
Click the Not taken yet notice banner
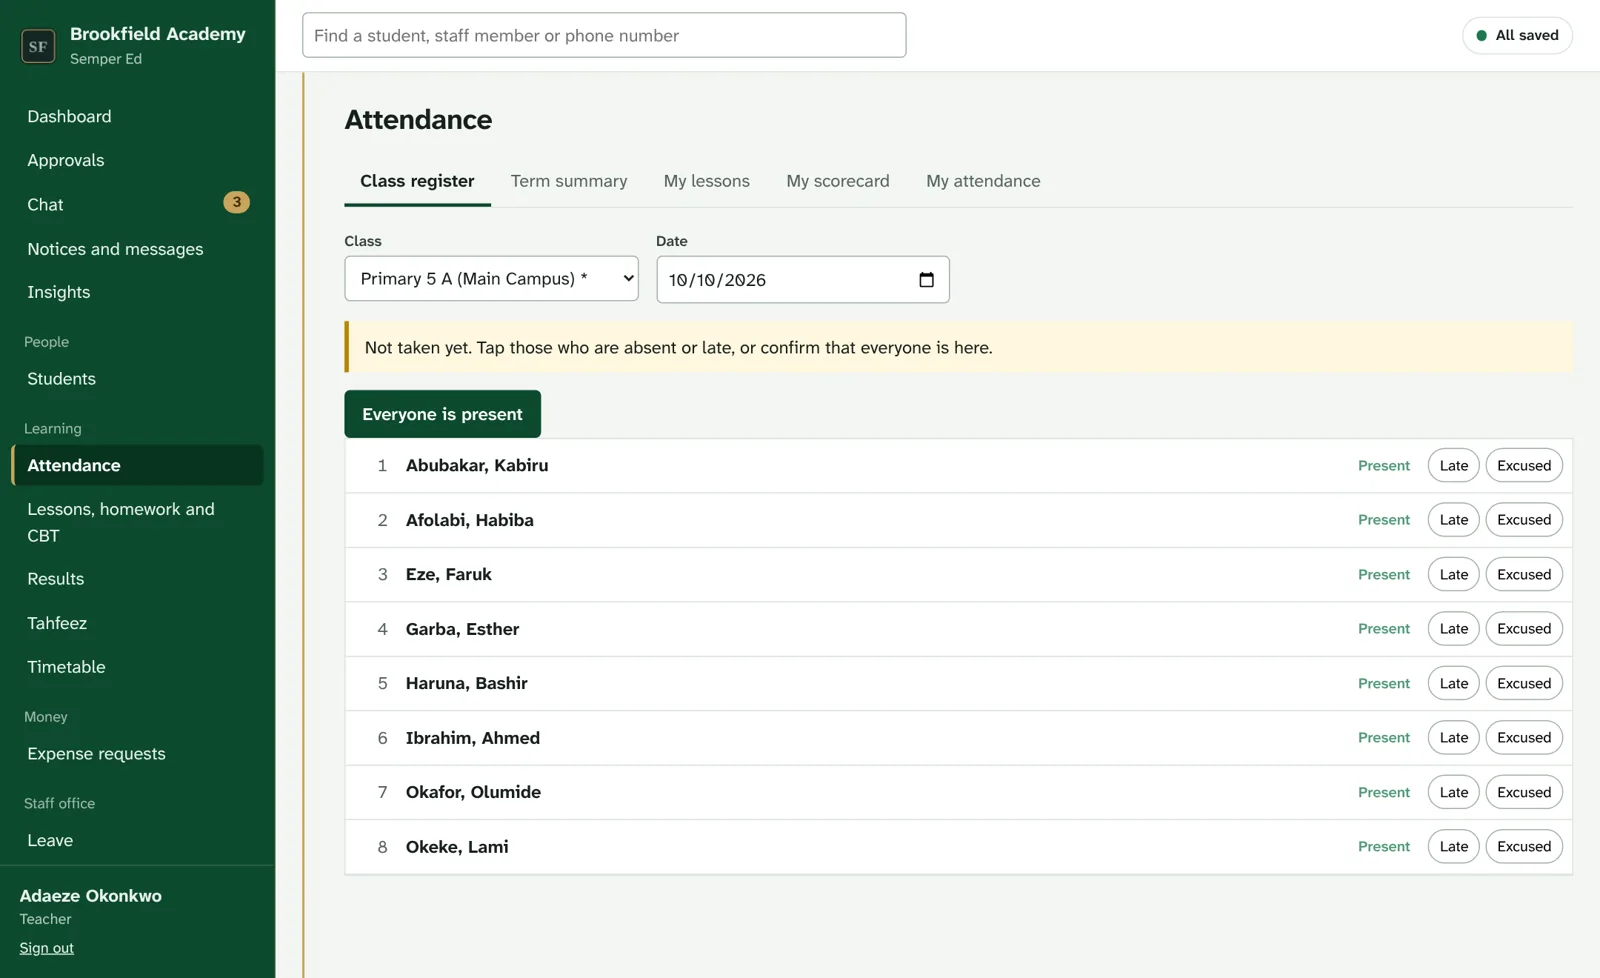tap(958, 347)
